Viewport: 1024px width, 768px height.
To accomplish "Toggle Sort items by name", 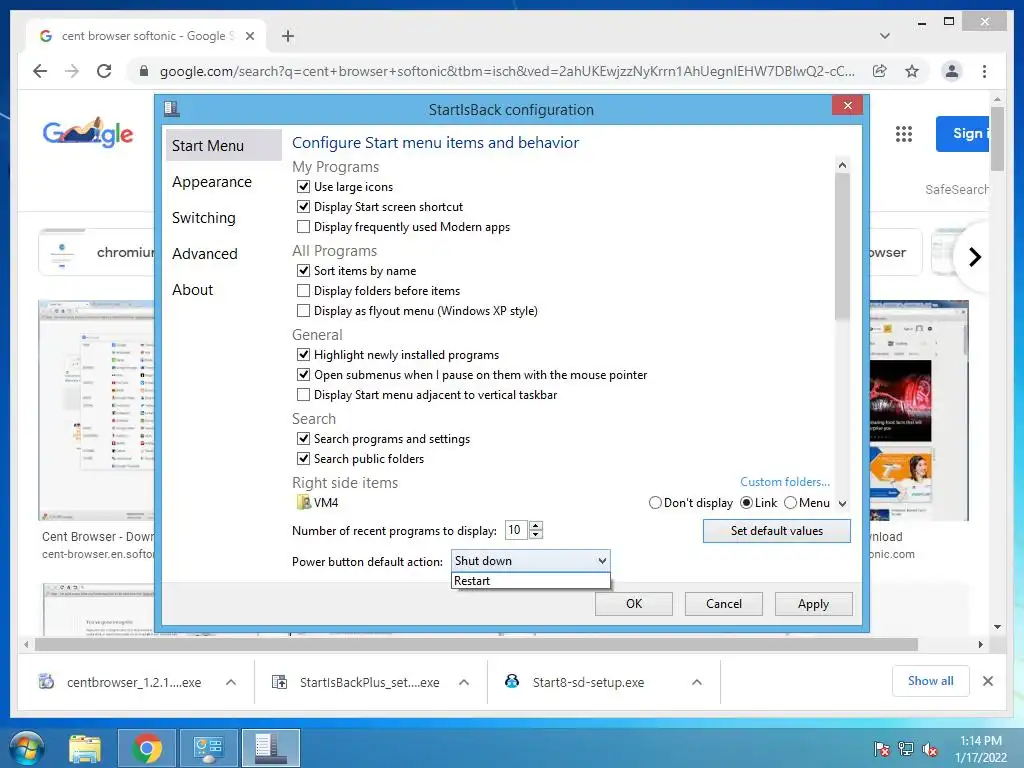I will coord(303,271).
